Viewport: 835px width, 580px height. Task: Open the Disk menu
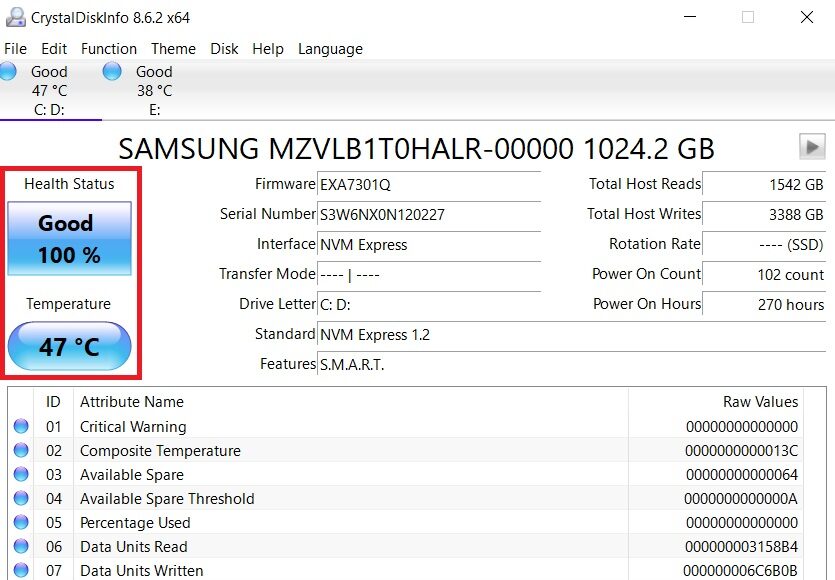(x=224, y=48)
